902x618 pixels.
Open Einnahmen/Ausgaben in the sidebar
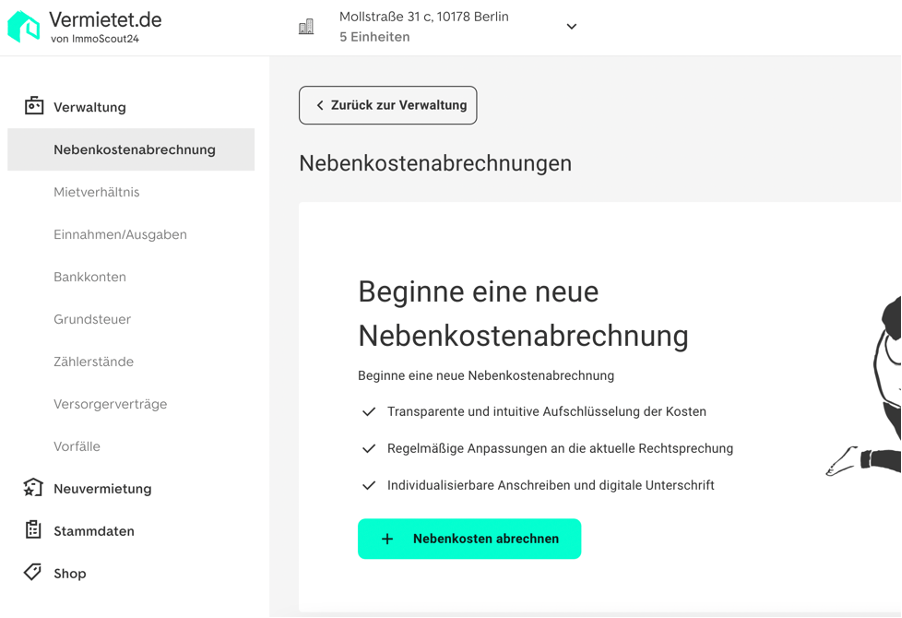tap(120, 235)
